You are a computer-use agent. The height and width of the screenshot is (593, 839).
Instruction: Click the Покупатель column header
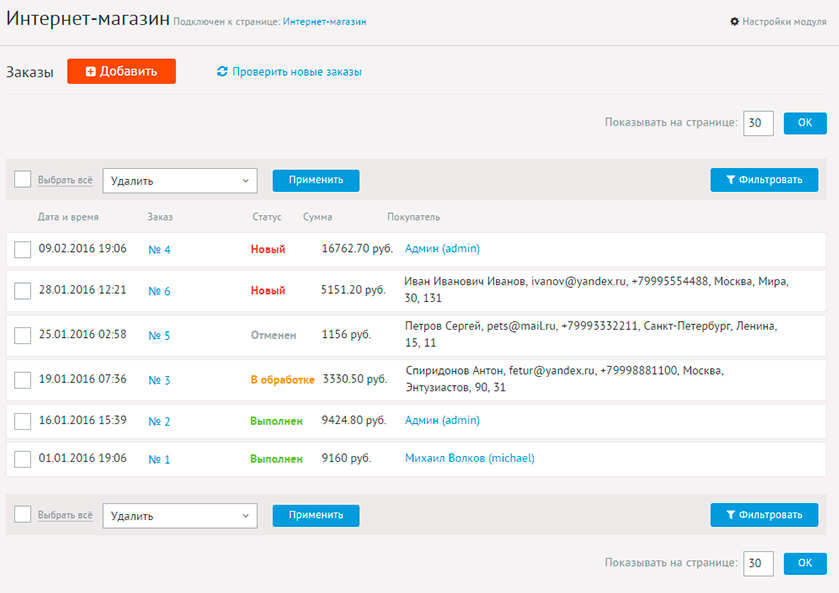414,217
